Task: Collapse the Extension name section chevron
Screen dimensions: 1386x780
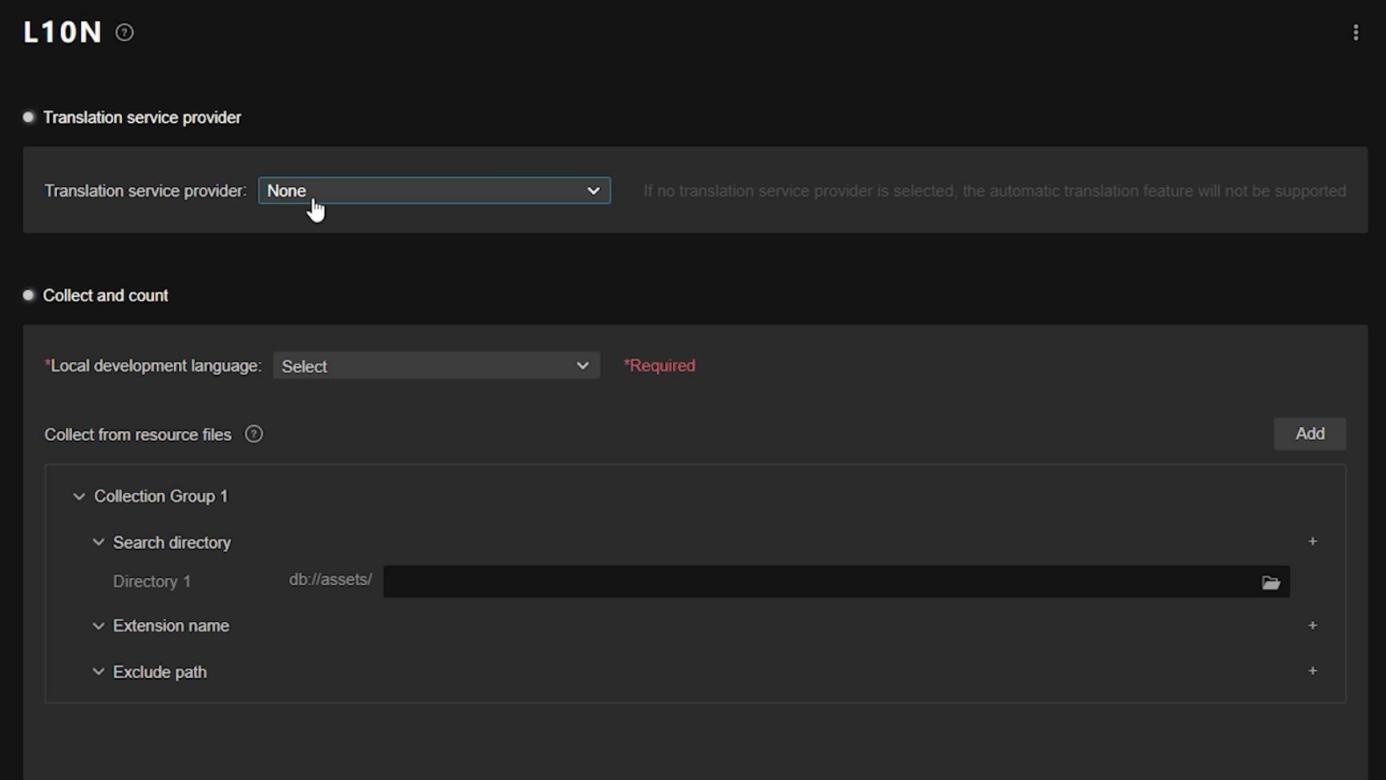Action: click(98, 626)
